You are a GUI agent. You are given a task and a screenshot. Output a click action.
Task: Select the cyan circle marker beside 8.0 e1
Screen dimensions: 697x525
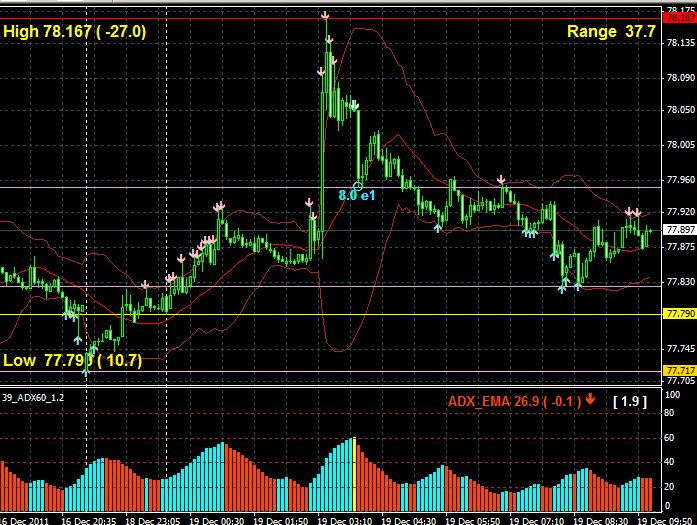click(357, 186)
